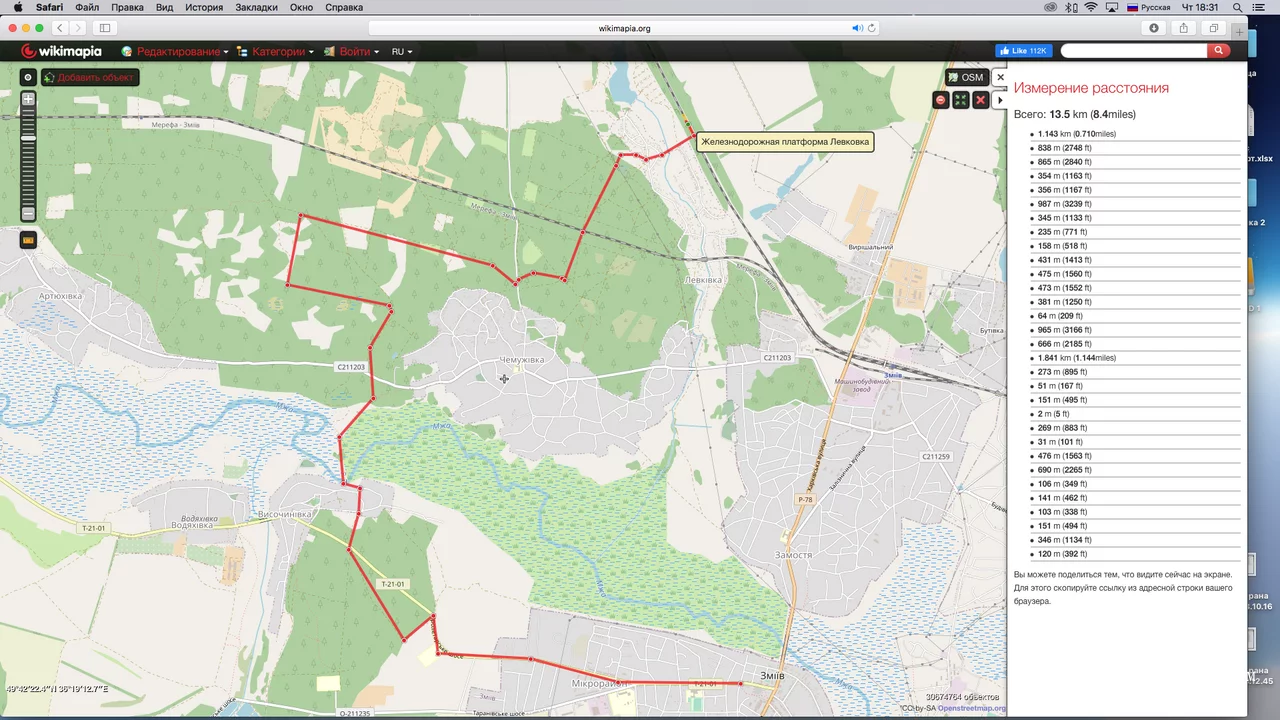Screen dimensions: 1280x720
Task: Click the Safari share button
Action: [x=1184, y=28]
